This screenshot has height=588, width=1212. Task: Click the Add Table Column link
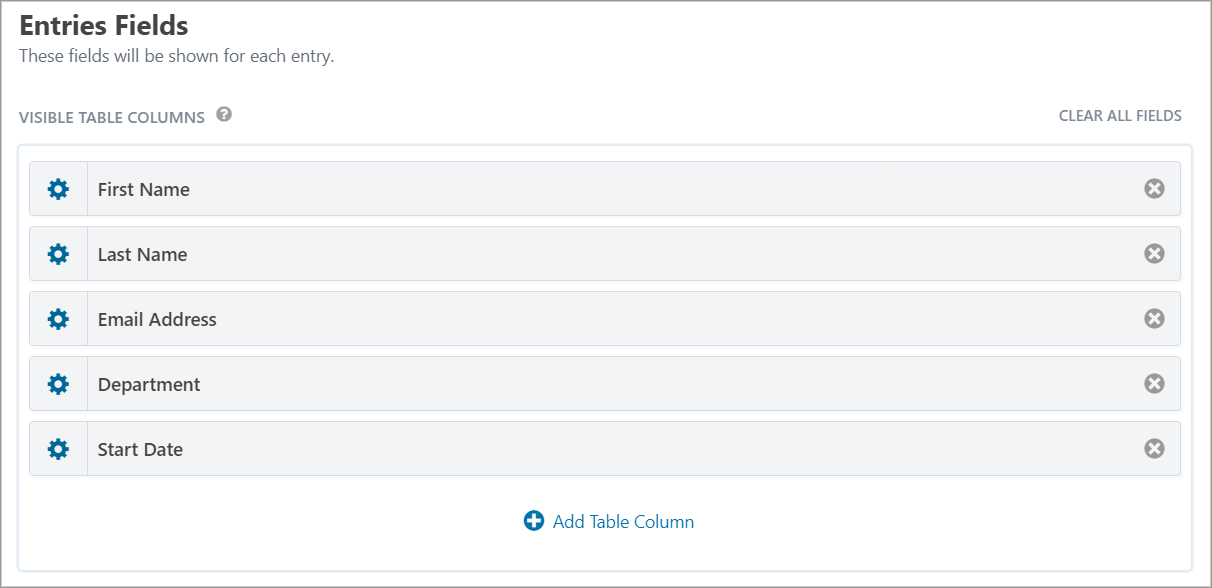click(x=623, y=522)
